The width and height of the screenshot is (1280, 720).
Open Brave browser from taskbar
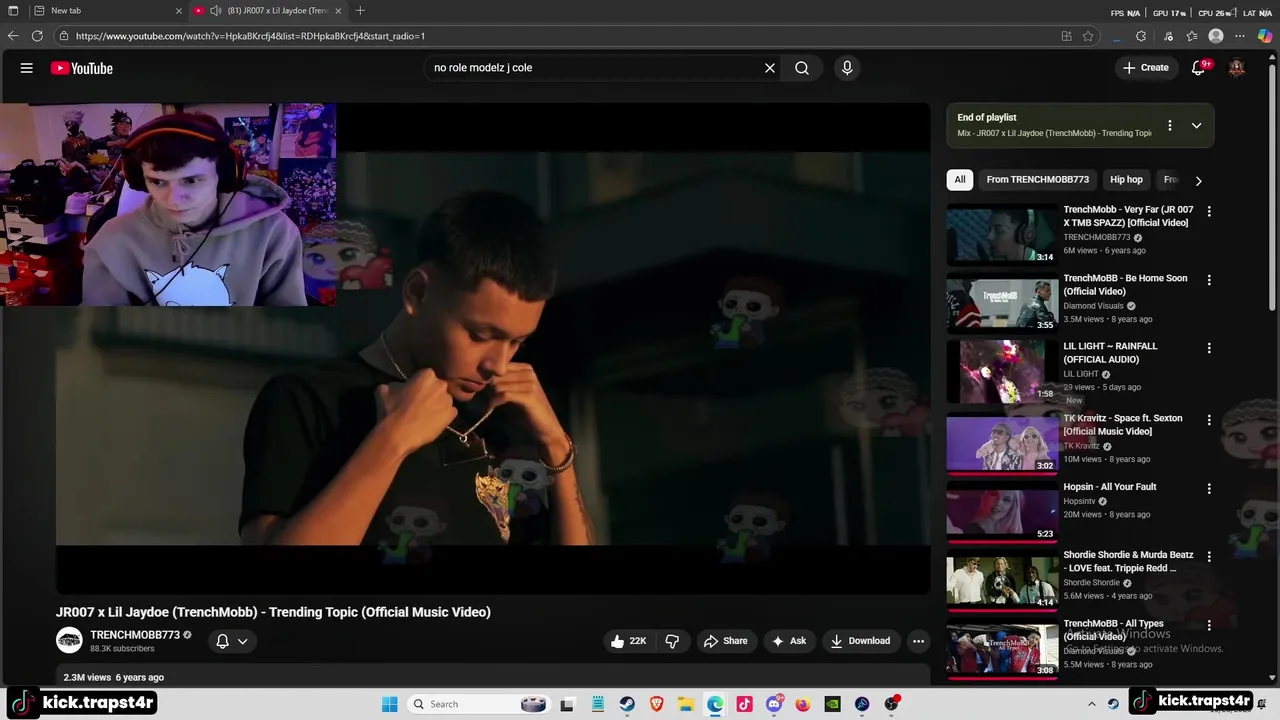657,704
